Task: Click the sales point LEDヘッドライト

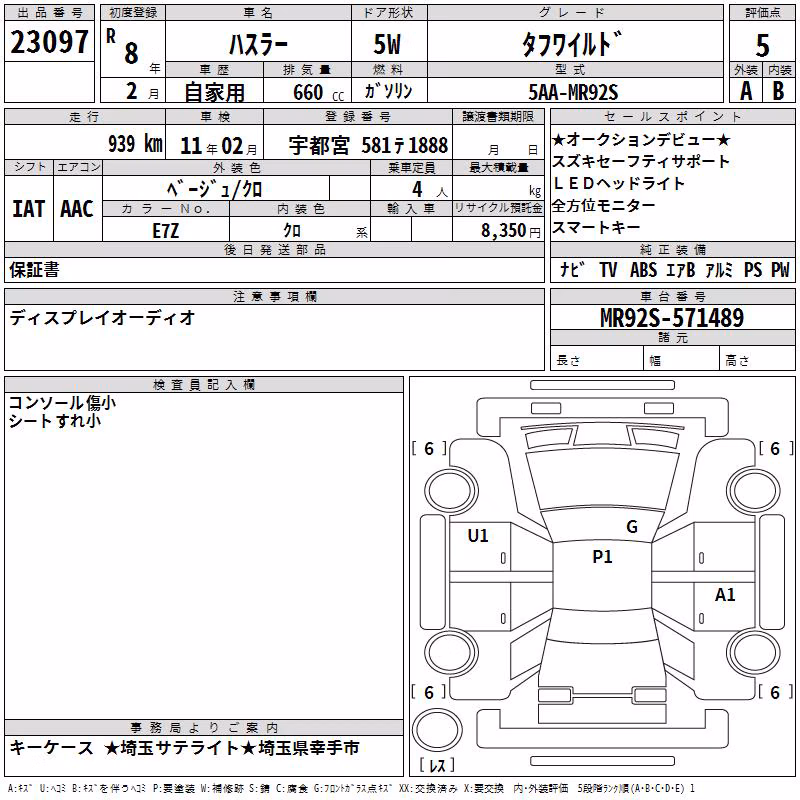Action: 618,183
